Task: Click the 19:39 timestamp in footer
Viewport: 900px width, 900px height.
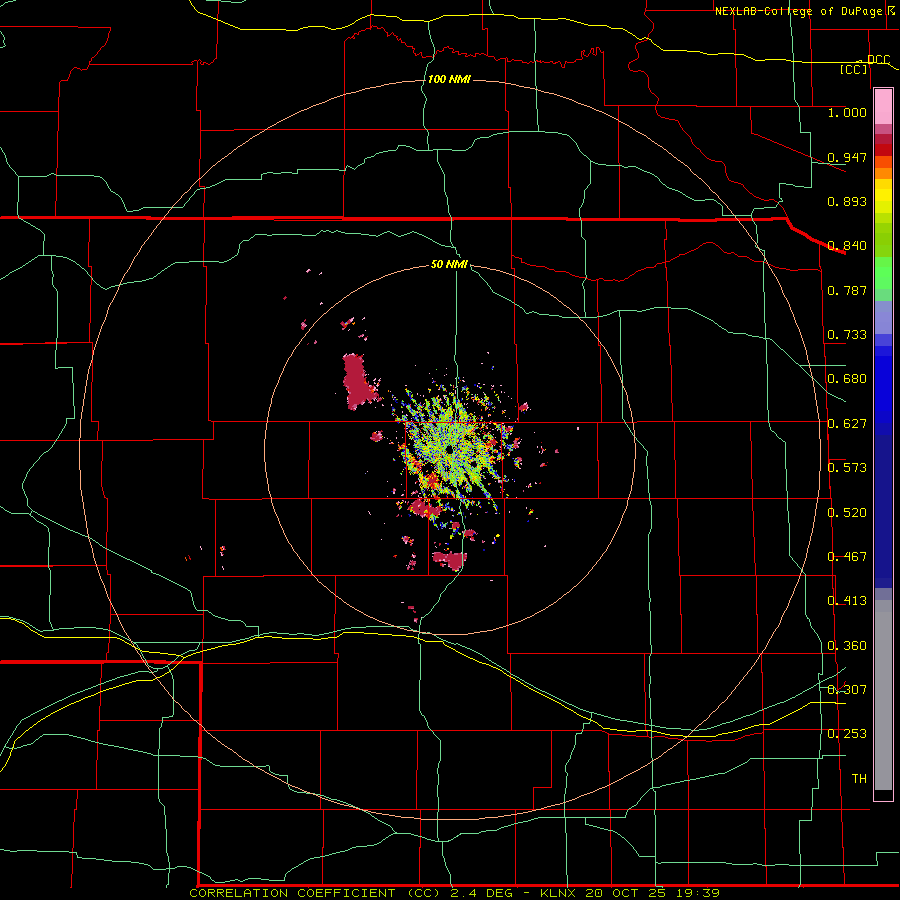Action: (700, 893)
